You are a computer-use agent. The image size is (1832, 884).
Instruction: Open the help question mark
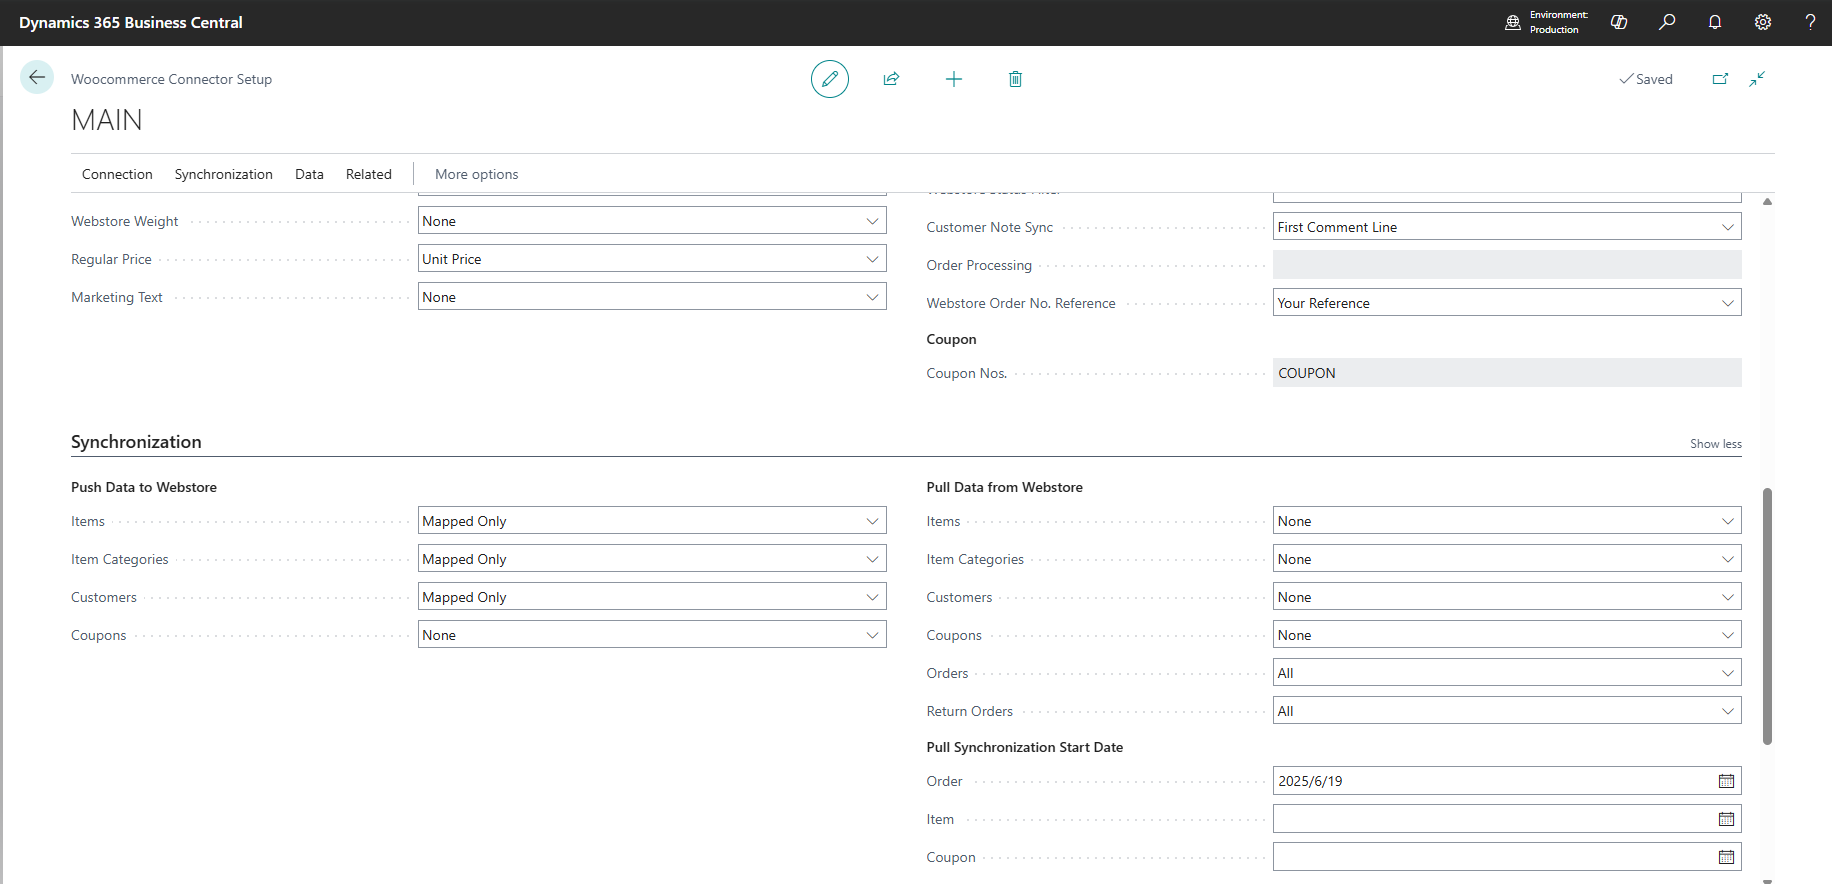(x=1810, y=22)
